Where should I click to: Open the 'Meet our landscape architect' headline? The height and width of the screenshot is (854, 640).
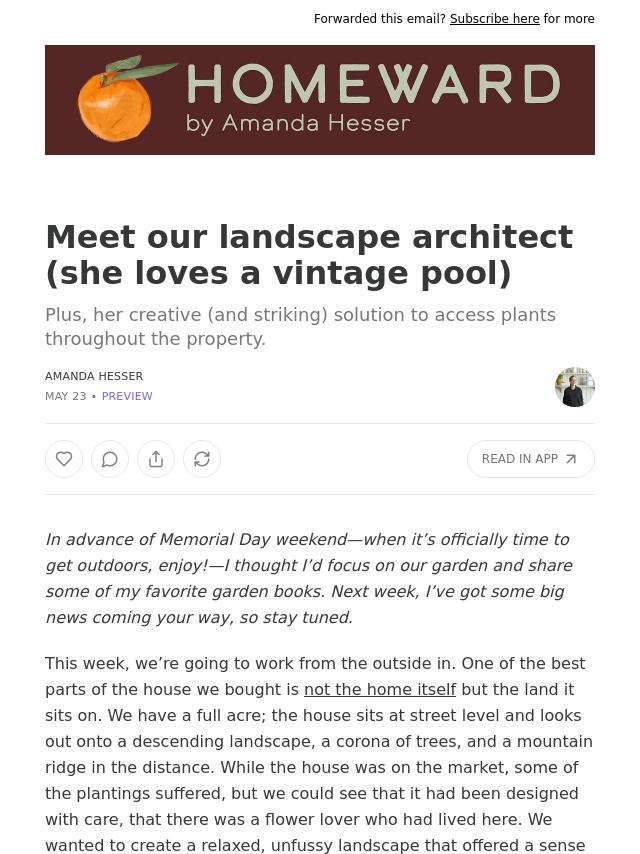[309, 254]
